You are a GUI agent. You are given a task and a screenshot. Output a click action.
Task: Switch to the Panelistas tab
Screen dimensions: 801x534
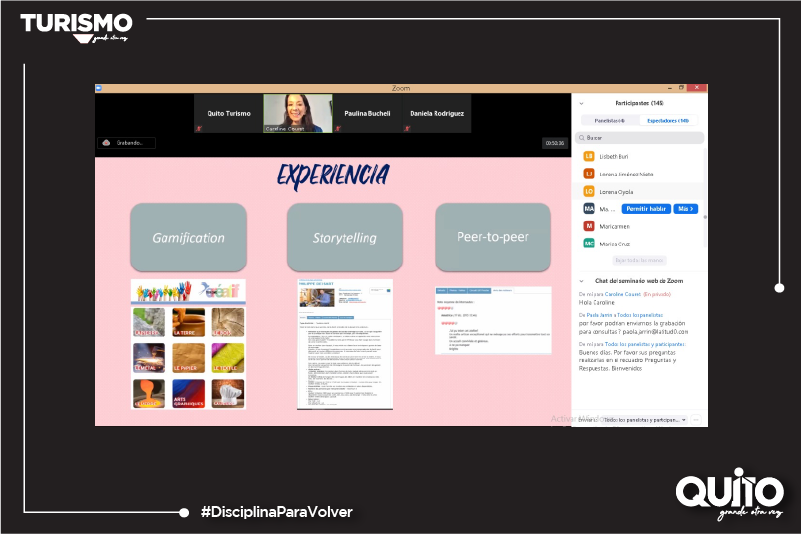609,120
